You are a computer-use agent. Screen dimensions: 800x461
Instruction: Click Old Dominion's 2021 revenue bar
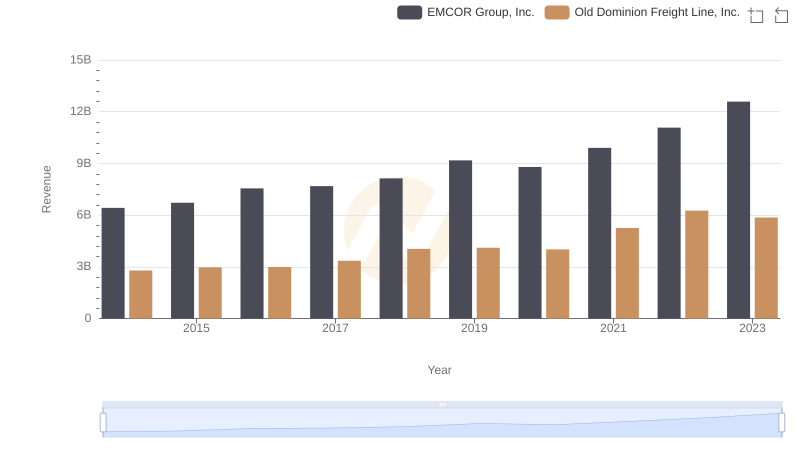(627, 273)
